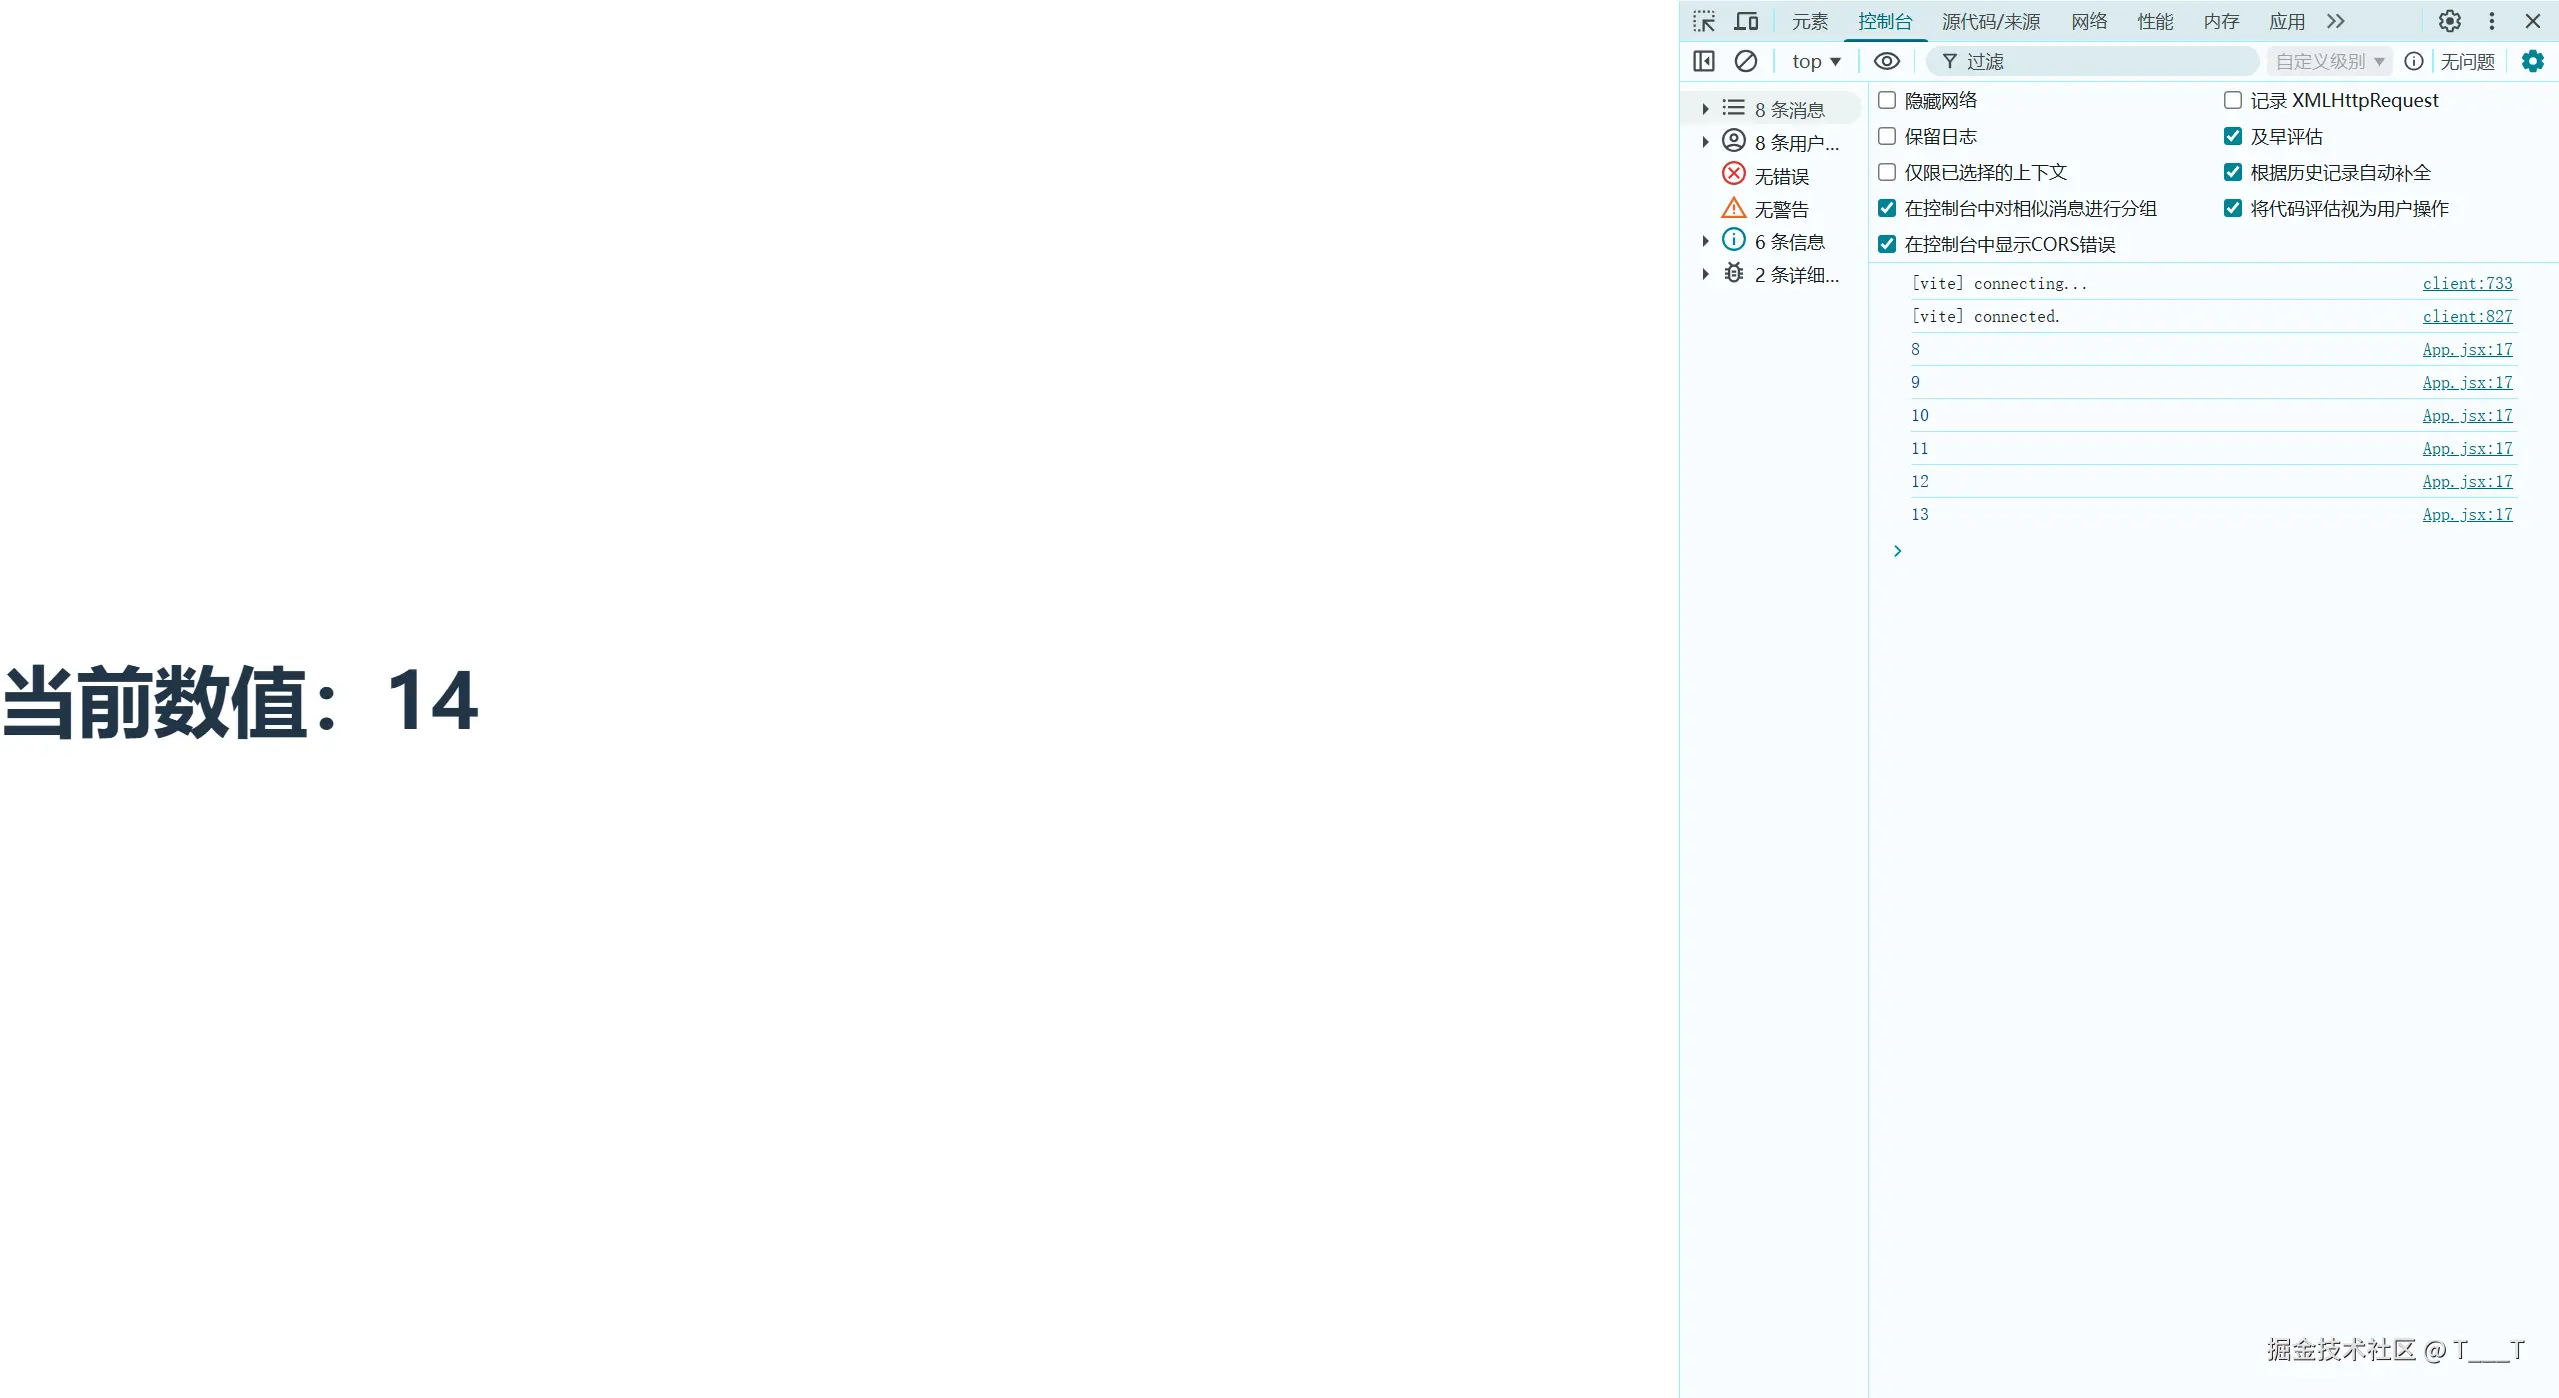Open the three-dot customize DevTools menu

click(x=2491, y=21)
